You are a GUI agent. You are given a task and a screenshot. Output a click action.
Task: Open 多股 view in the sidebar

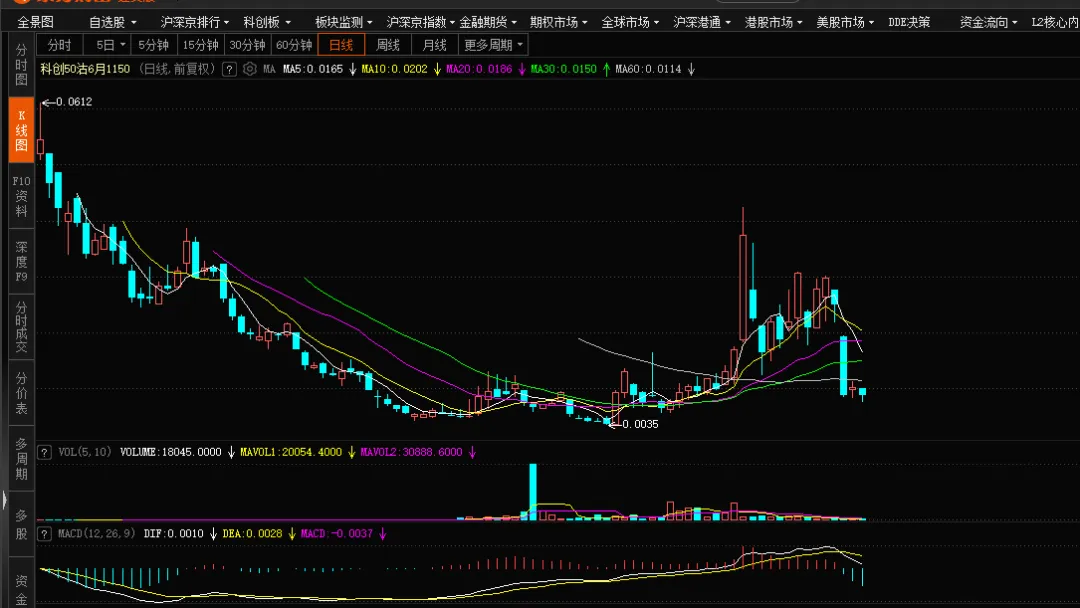click(21, 524)
